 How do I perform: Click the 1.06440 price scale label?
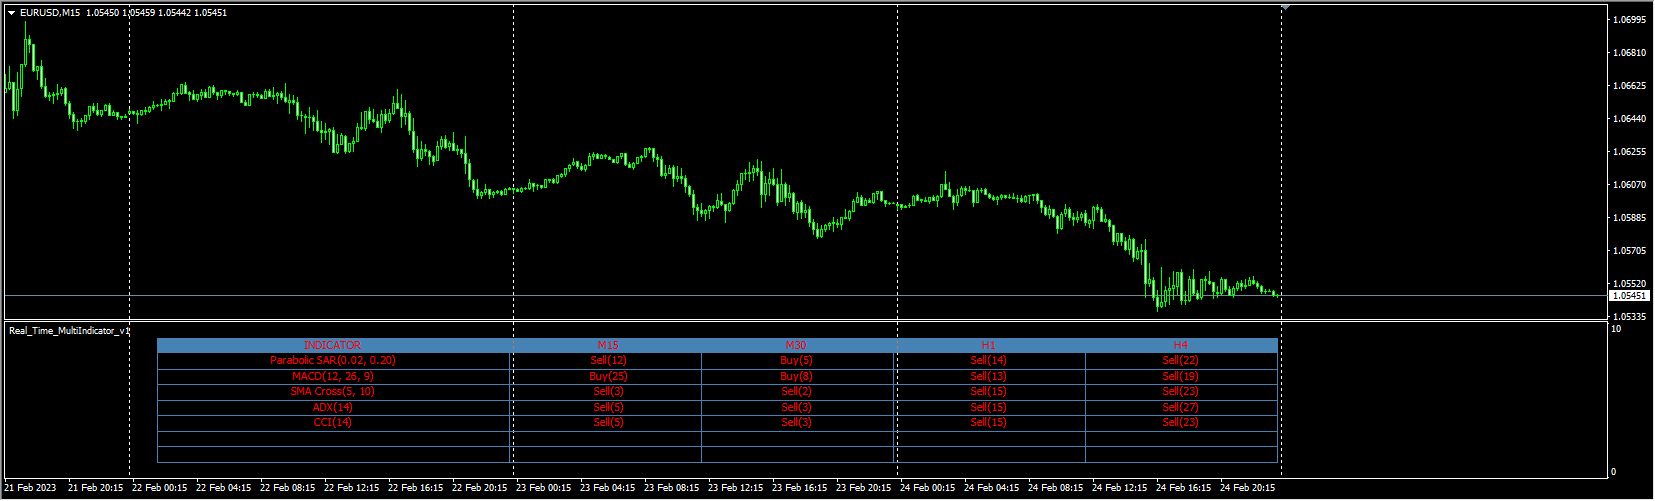tap(1630, 118)
